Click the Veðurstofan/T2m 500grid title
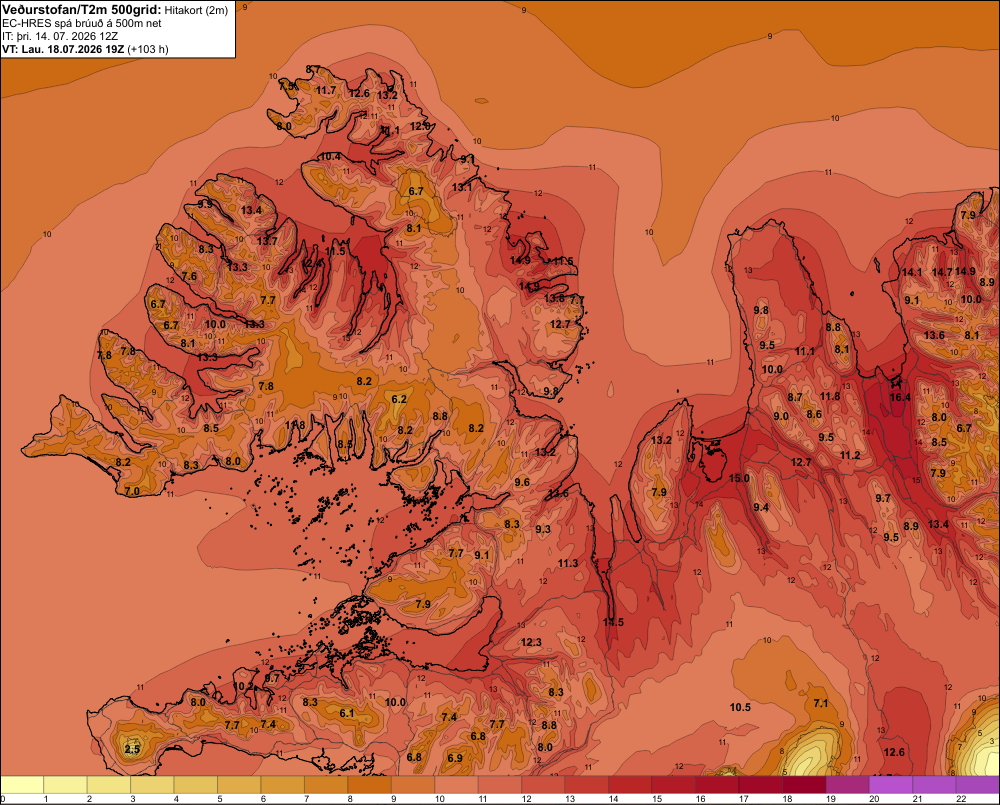 click(82, 10)
